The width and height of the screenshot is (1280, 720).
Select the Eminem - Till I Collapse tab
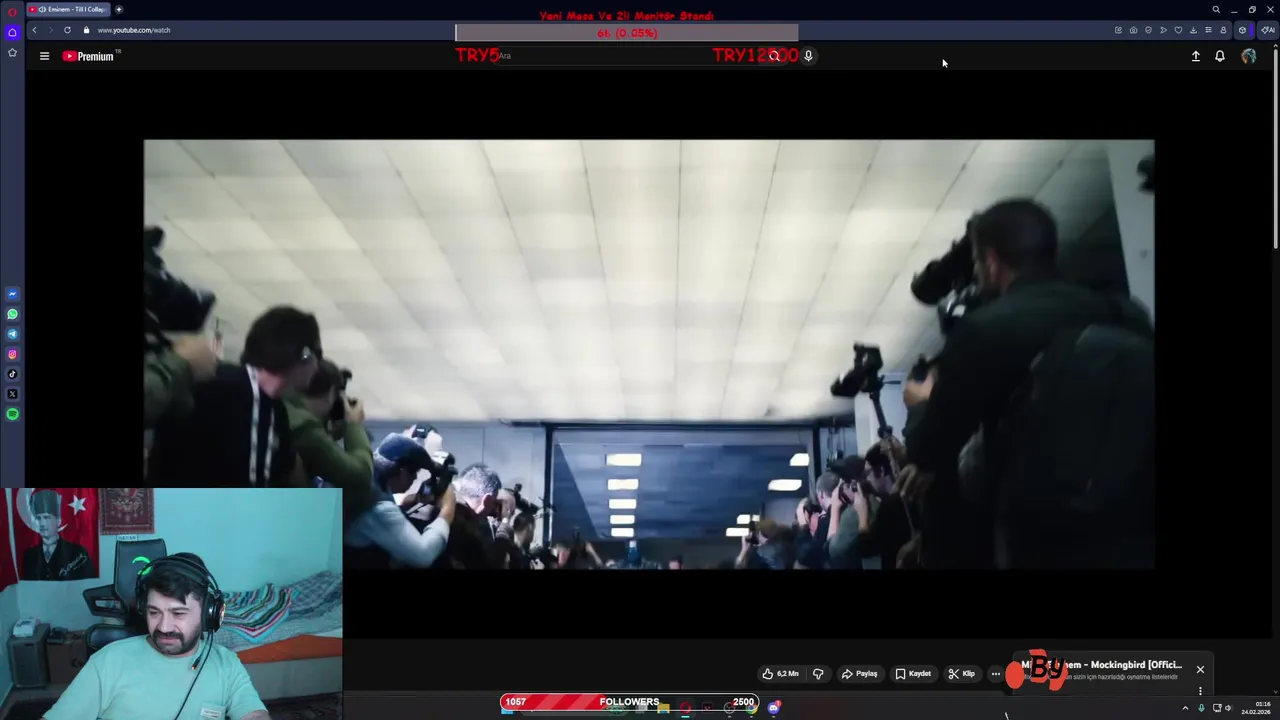[68, 9]
